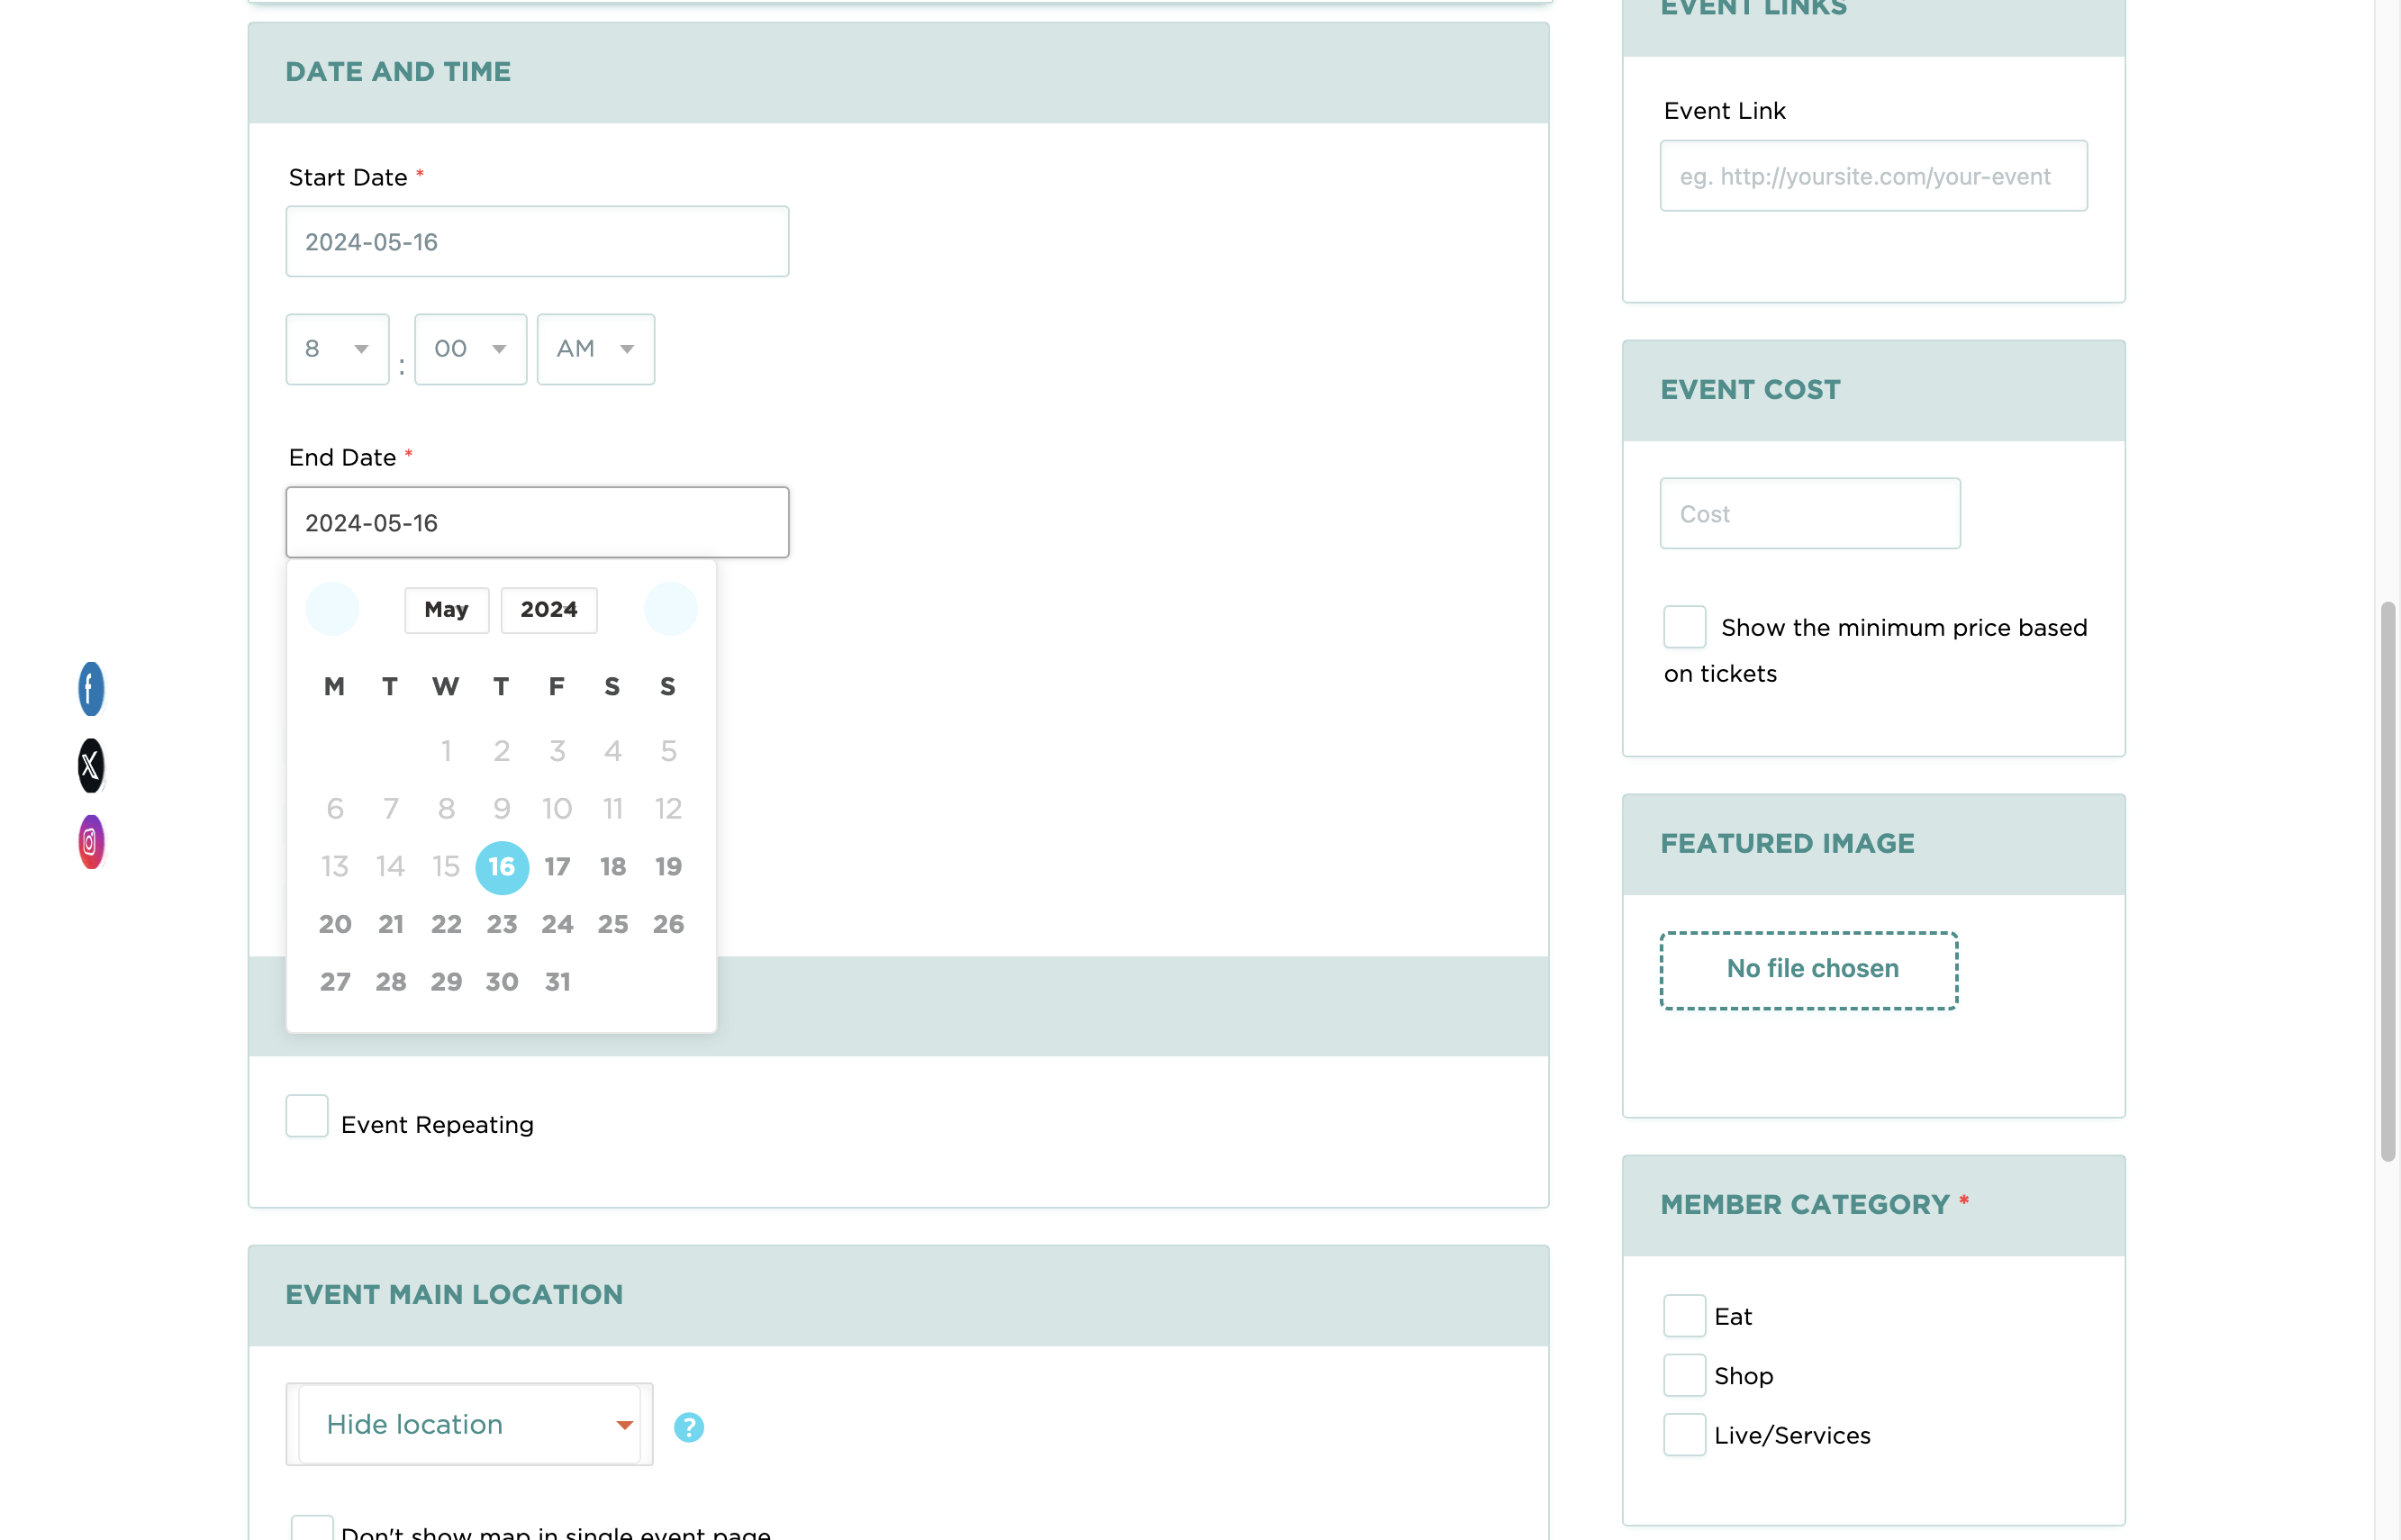The width and height of the screenshot is (2401, 1540).
Task: Open the May month selector in calendar
Action: 447,610
